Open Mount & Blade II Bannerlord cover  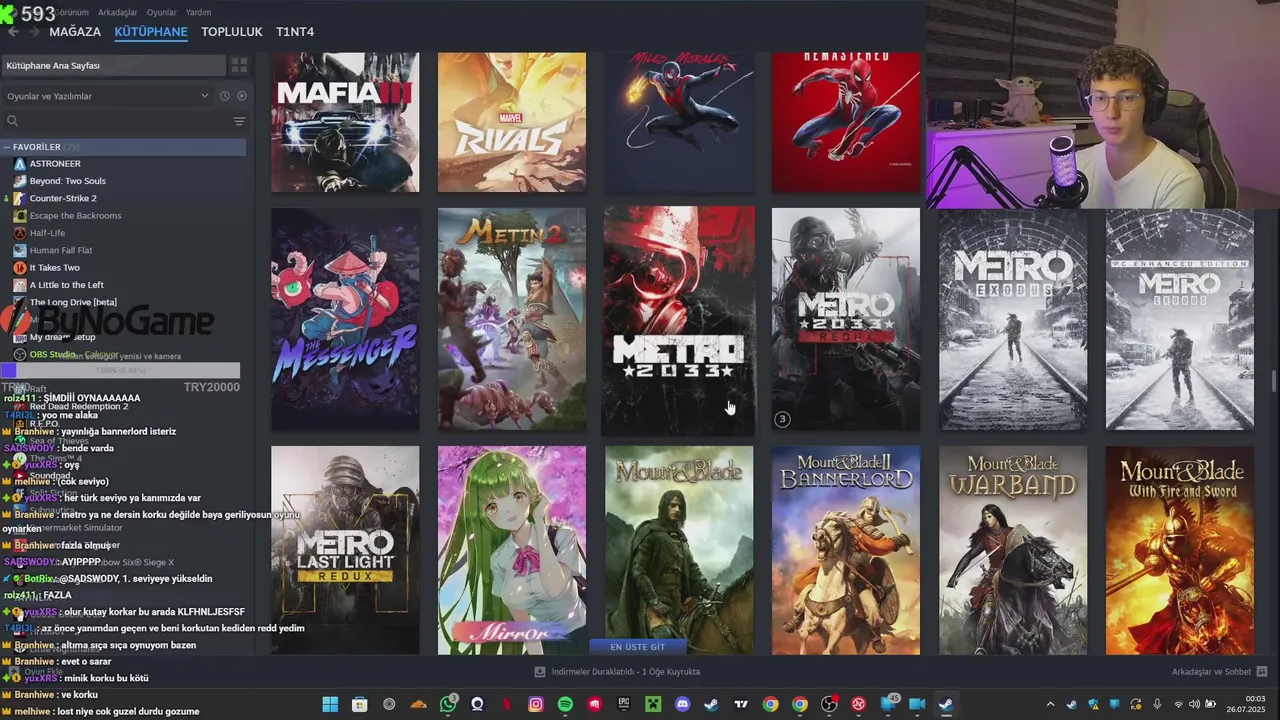click(846, 550)
